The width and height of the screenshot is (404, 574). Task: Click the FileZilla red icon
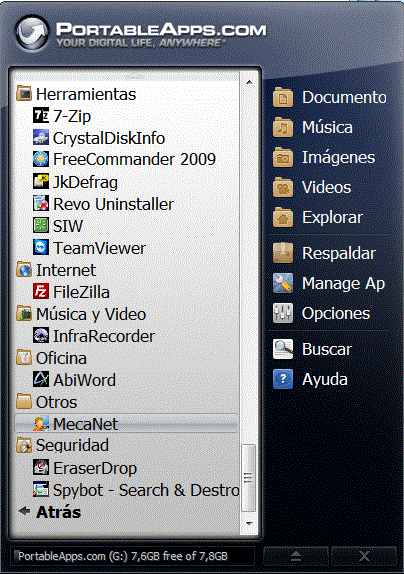pos(41,291)
